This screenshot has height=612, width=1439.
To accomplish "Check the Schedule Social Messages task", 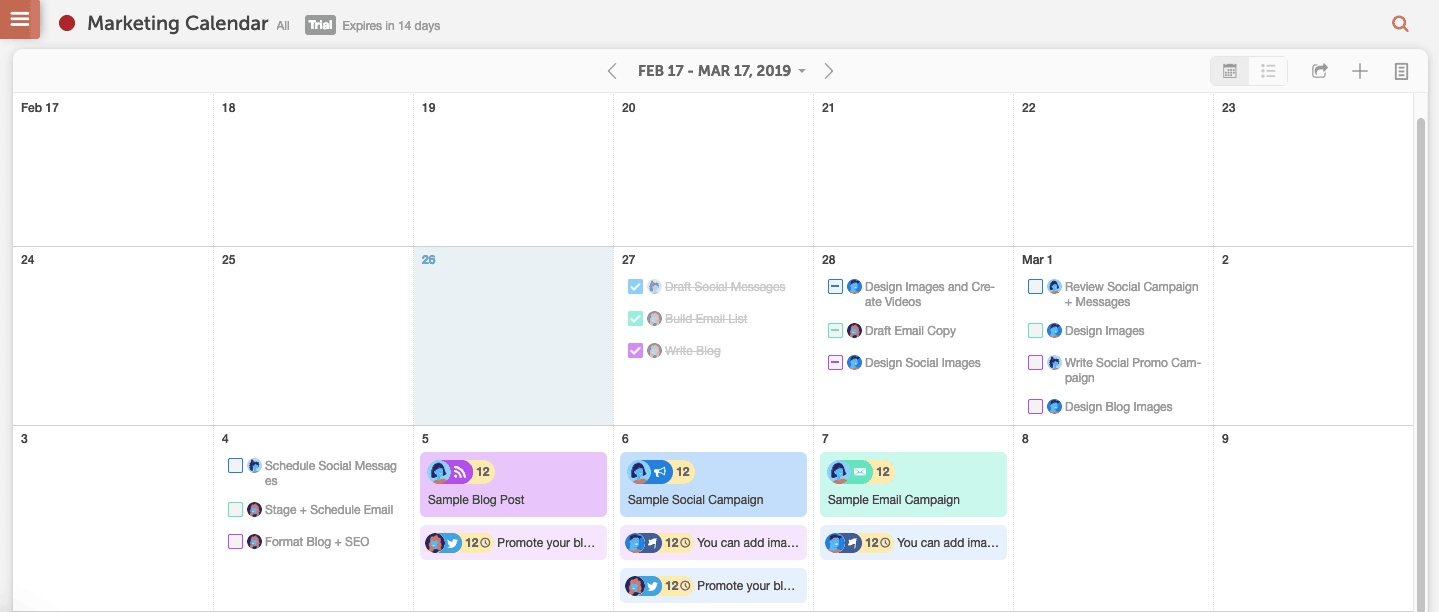I will [235, 466].
